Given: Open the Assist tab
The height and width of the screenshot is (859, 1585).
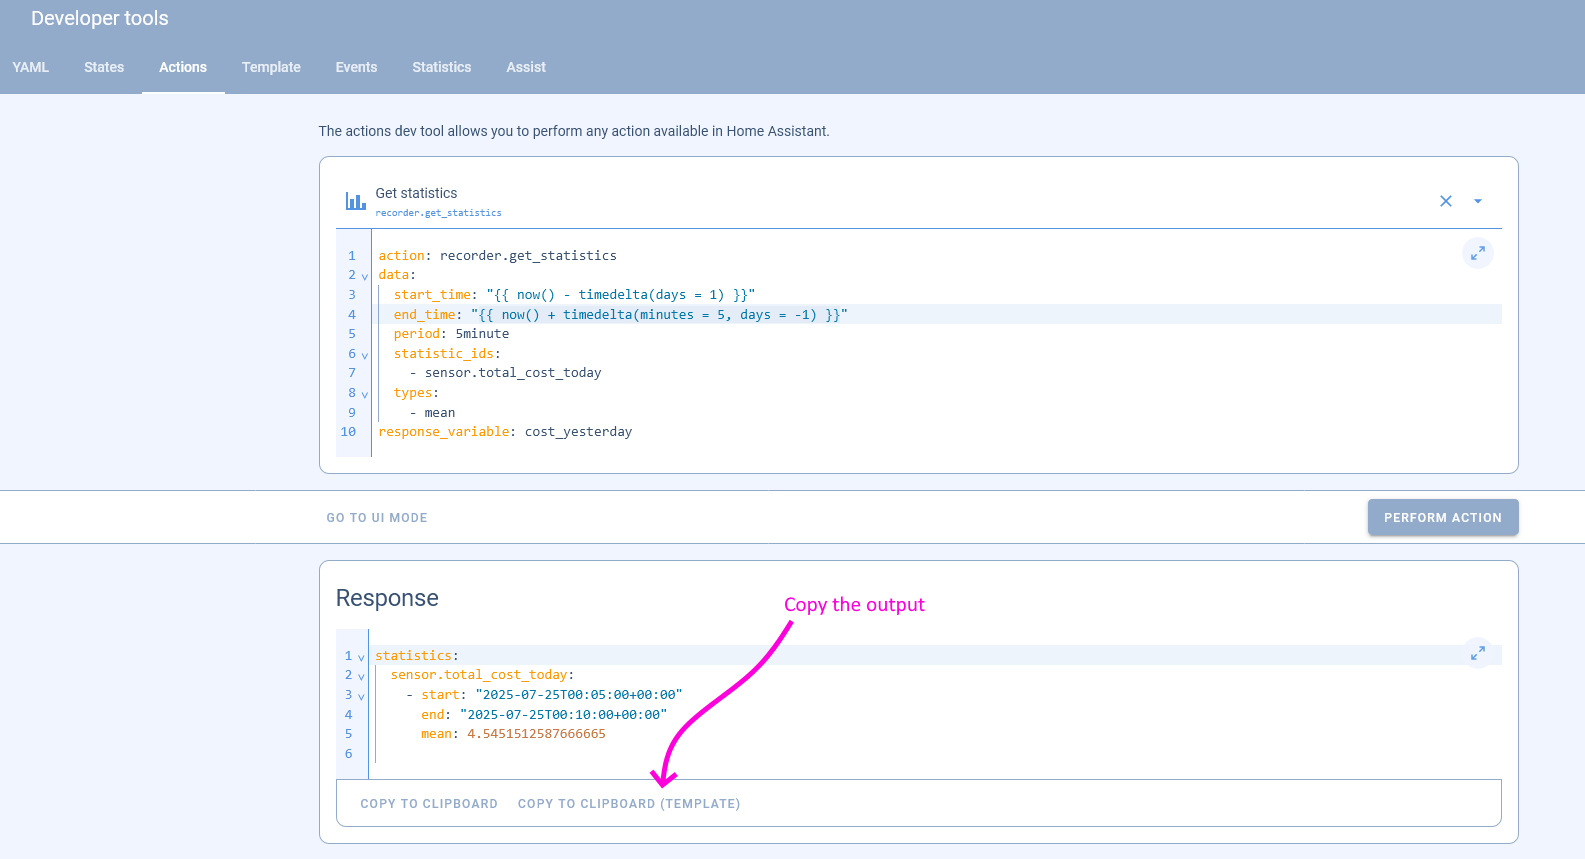Looking at the screenshot, I should pos(526,67).
